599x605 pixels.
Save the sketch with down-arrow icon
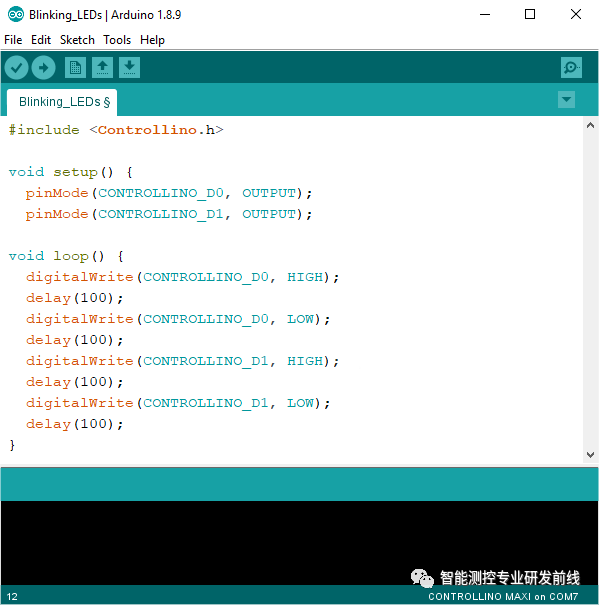click(129, 68)
